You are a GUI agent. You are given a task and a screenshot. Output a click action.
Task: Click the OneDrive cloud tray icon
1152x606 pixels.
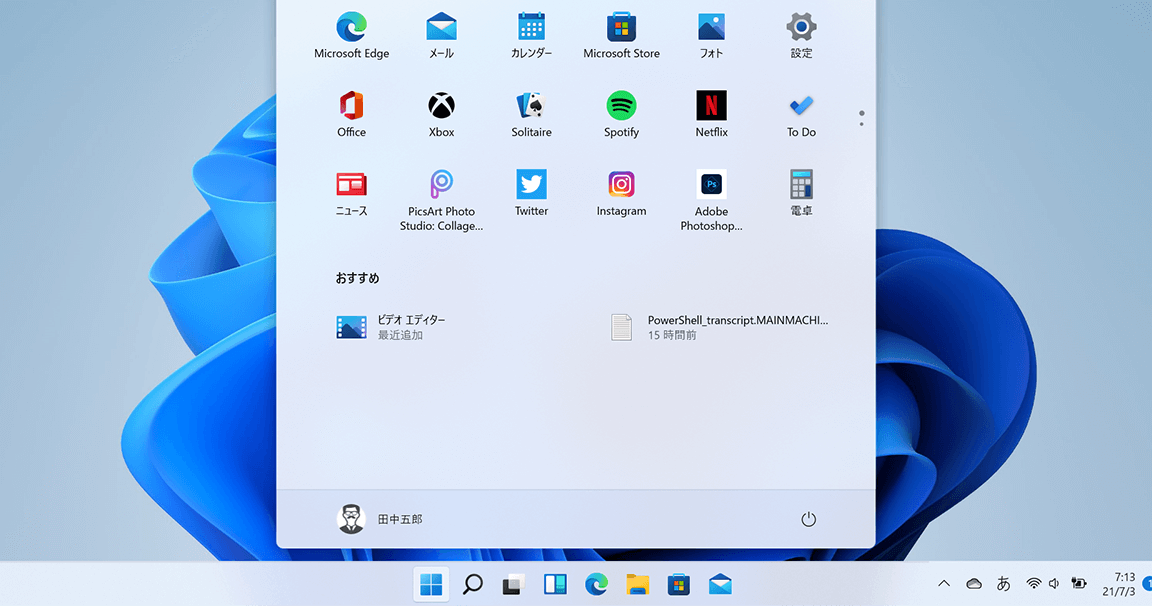(x=973, y=584)
